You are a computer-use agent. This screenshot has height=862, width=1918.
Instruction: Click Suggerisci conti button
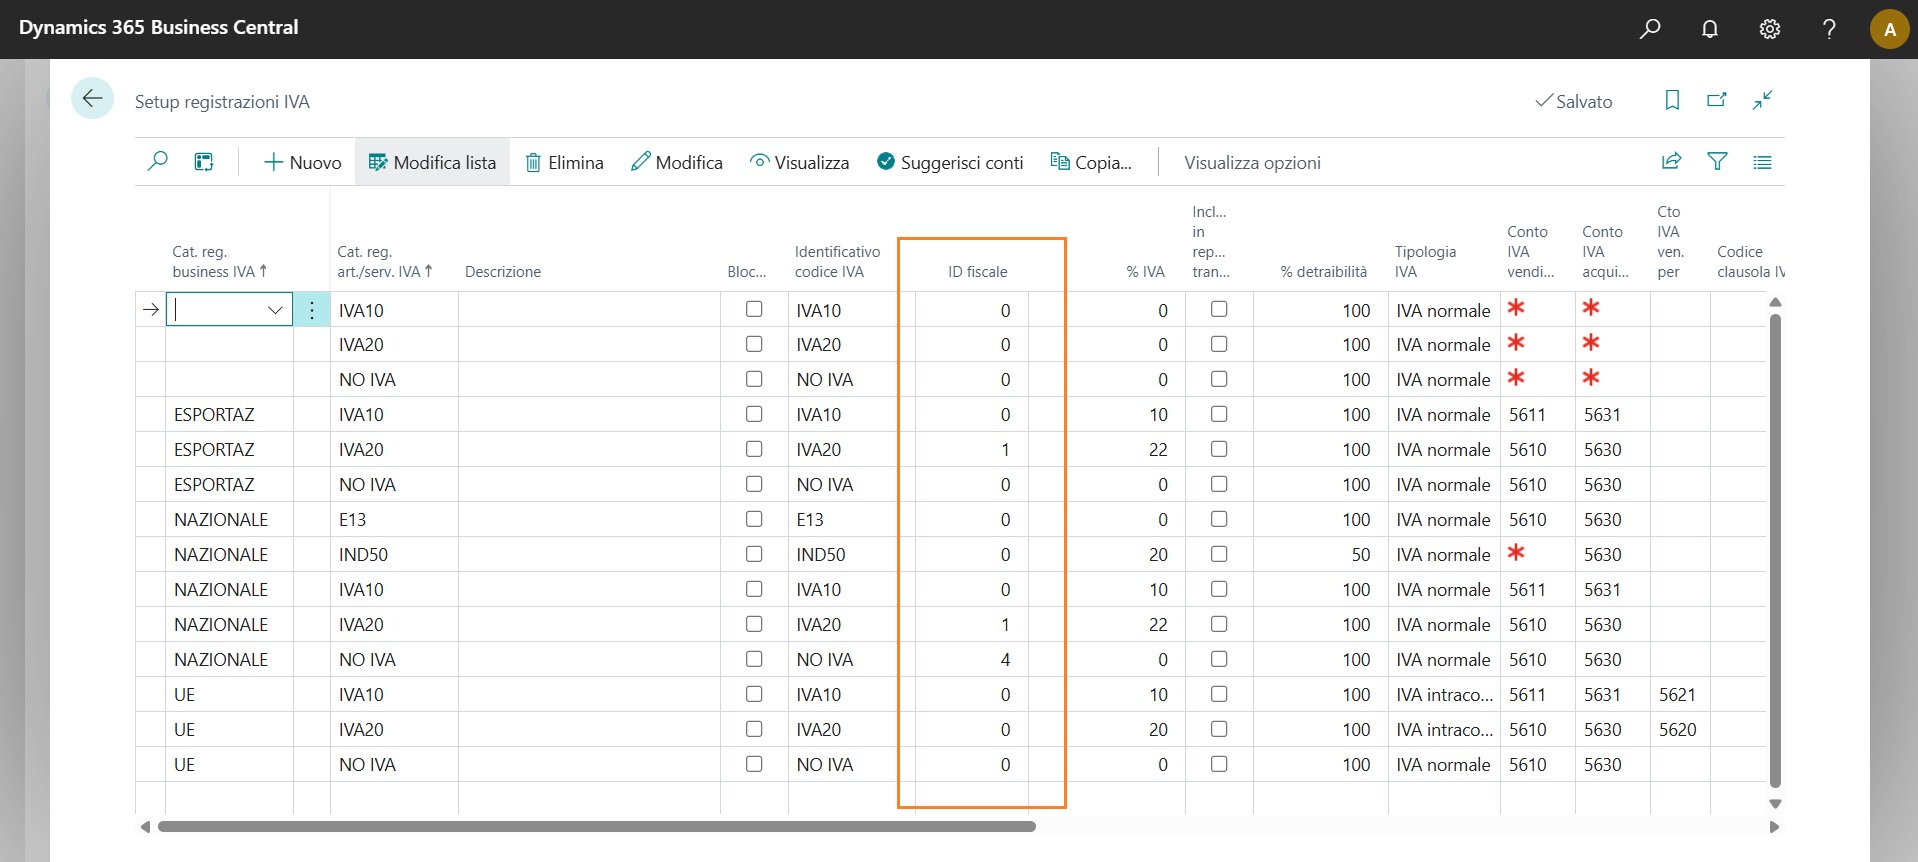[x=950, y=162]
